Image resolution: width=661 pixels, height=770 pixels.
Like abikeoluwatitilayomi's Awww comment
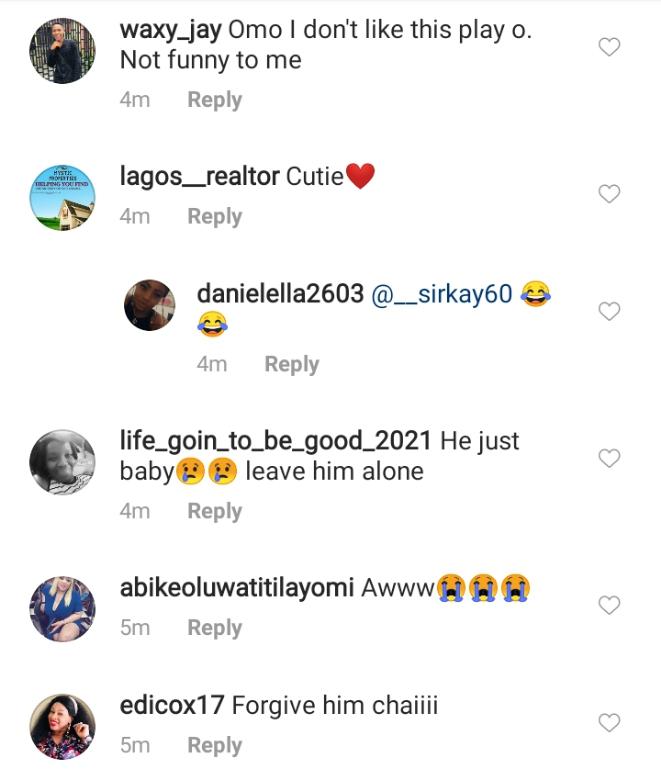pyautogui.click(x=609, y=605)
